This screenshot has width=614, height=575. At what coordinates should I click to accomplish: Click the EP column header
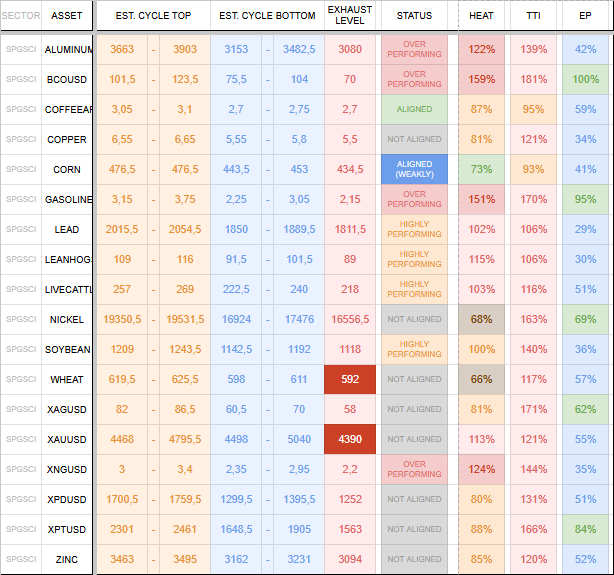[585, 16]
